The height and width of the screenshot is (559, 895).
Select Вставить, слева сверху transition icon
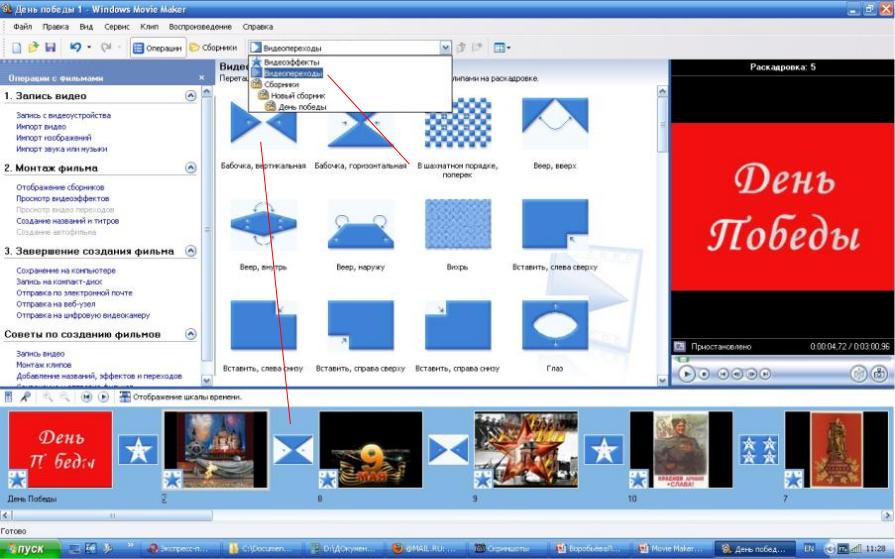(x=555, y=224)
